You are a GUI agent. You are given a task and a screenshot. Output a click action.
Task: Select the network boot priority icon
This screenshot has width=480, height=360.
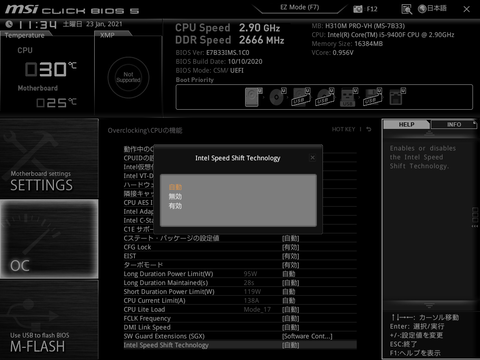coord(397,97)
